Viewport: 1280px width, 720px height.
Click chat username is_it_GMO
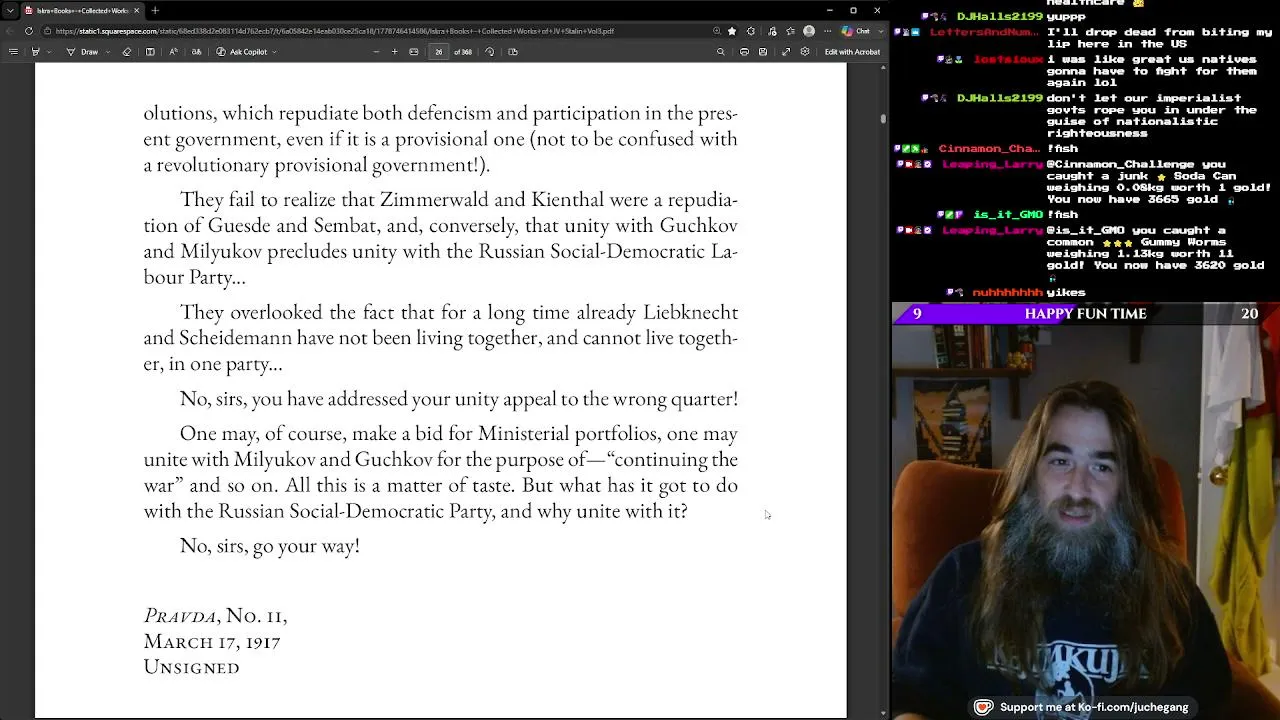point(1008,215)
